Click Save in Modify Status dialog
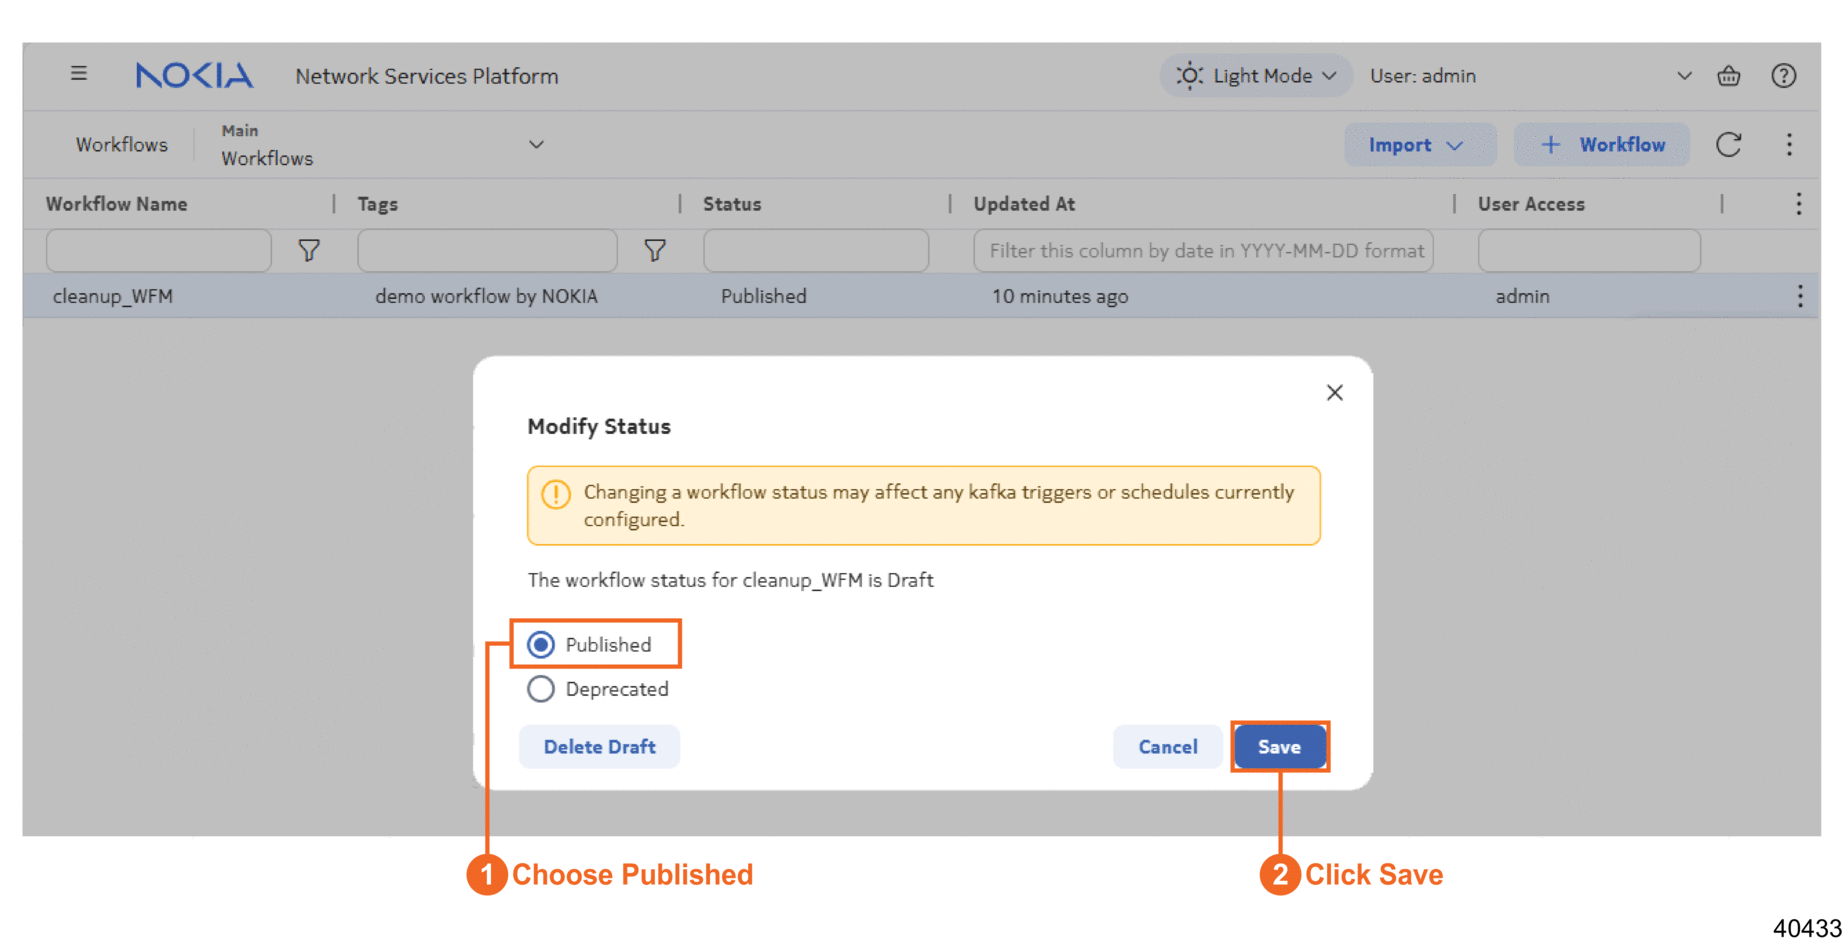The height and width of the screenshot is (950, 1848). click(1279, 747)
